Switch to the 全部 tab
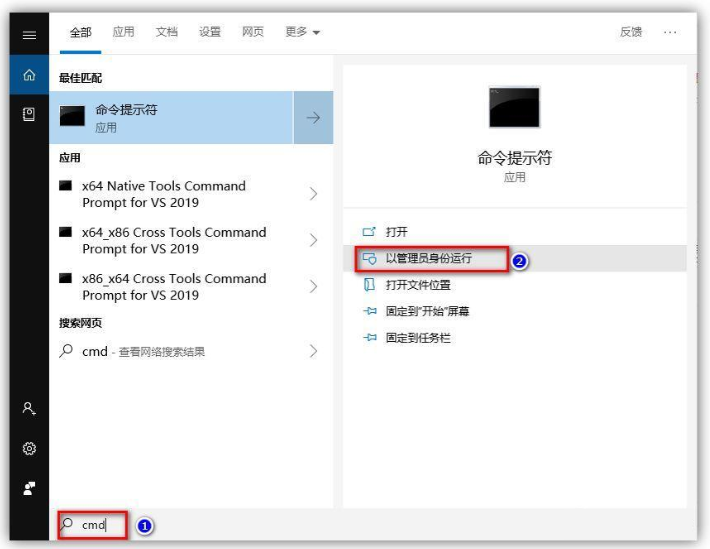This screenshot has height=549, width=710. coord(81,32)
